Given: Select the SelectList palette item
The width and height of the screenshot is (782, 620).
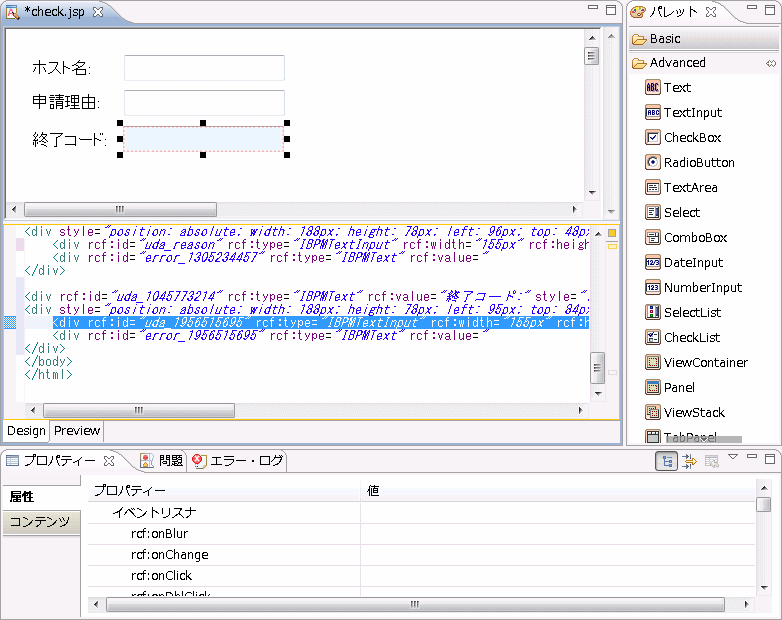Looking at the screenshot, I should coord(683,312).
